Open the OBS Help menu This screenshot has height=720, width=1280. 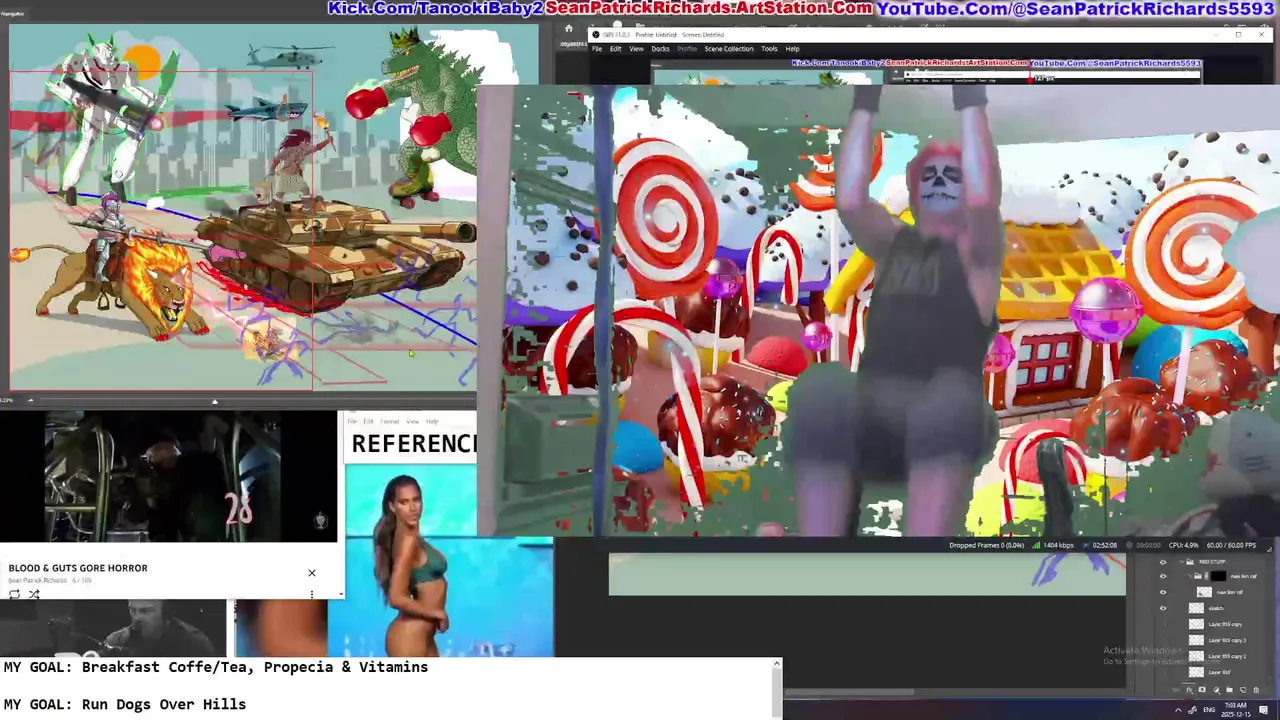[x=792, y=49]
